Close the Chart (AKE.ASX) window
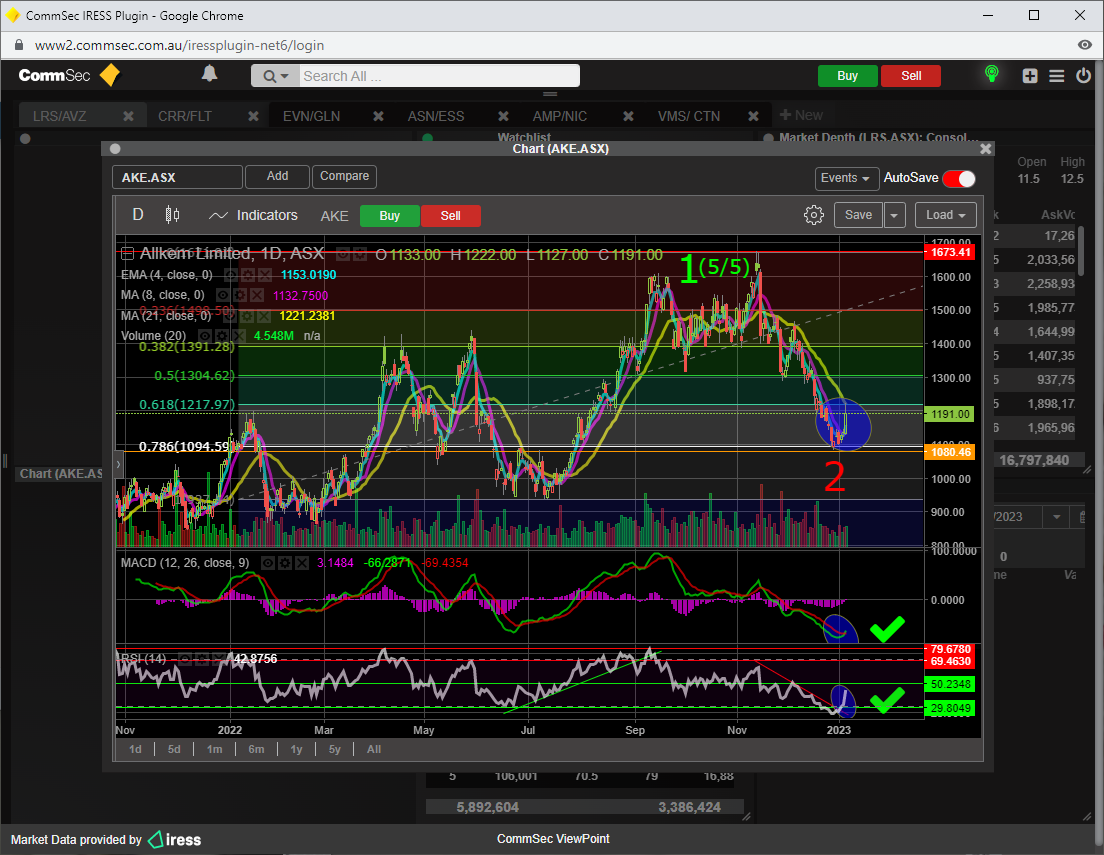 [986, 149]
